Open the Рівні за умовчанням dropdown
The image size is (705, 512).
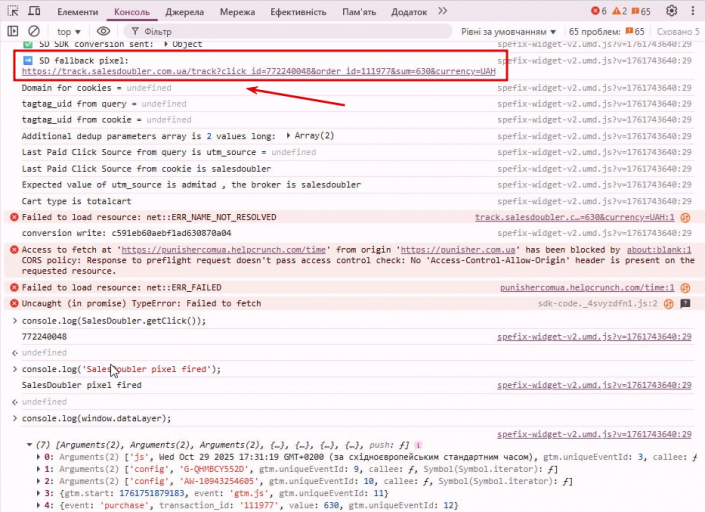509,32
